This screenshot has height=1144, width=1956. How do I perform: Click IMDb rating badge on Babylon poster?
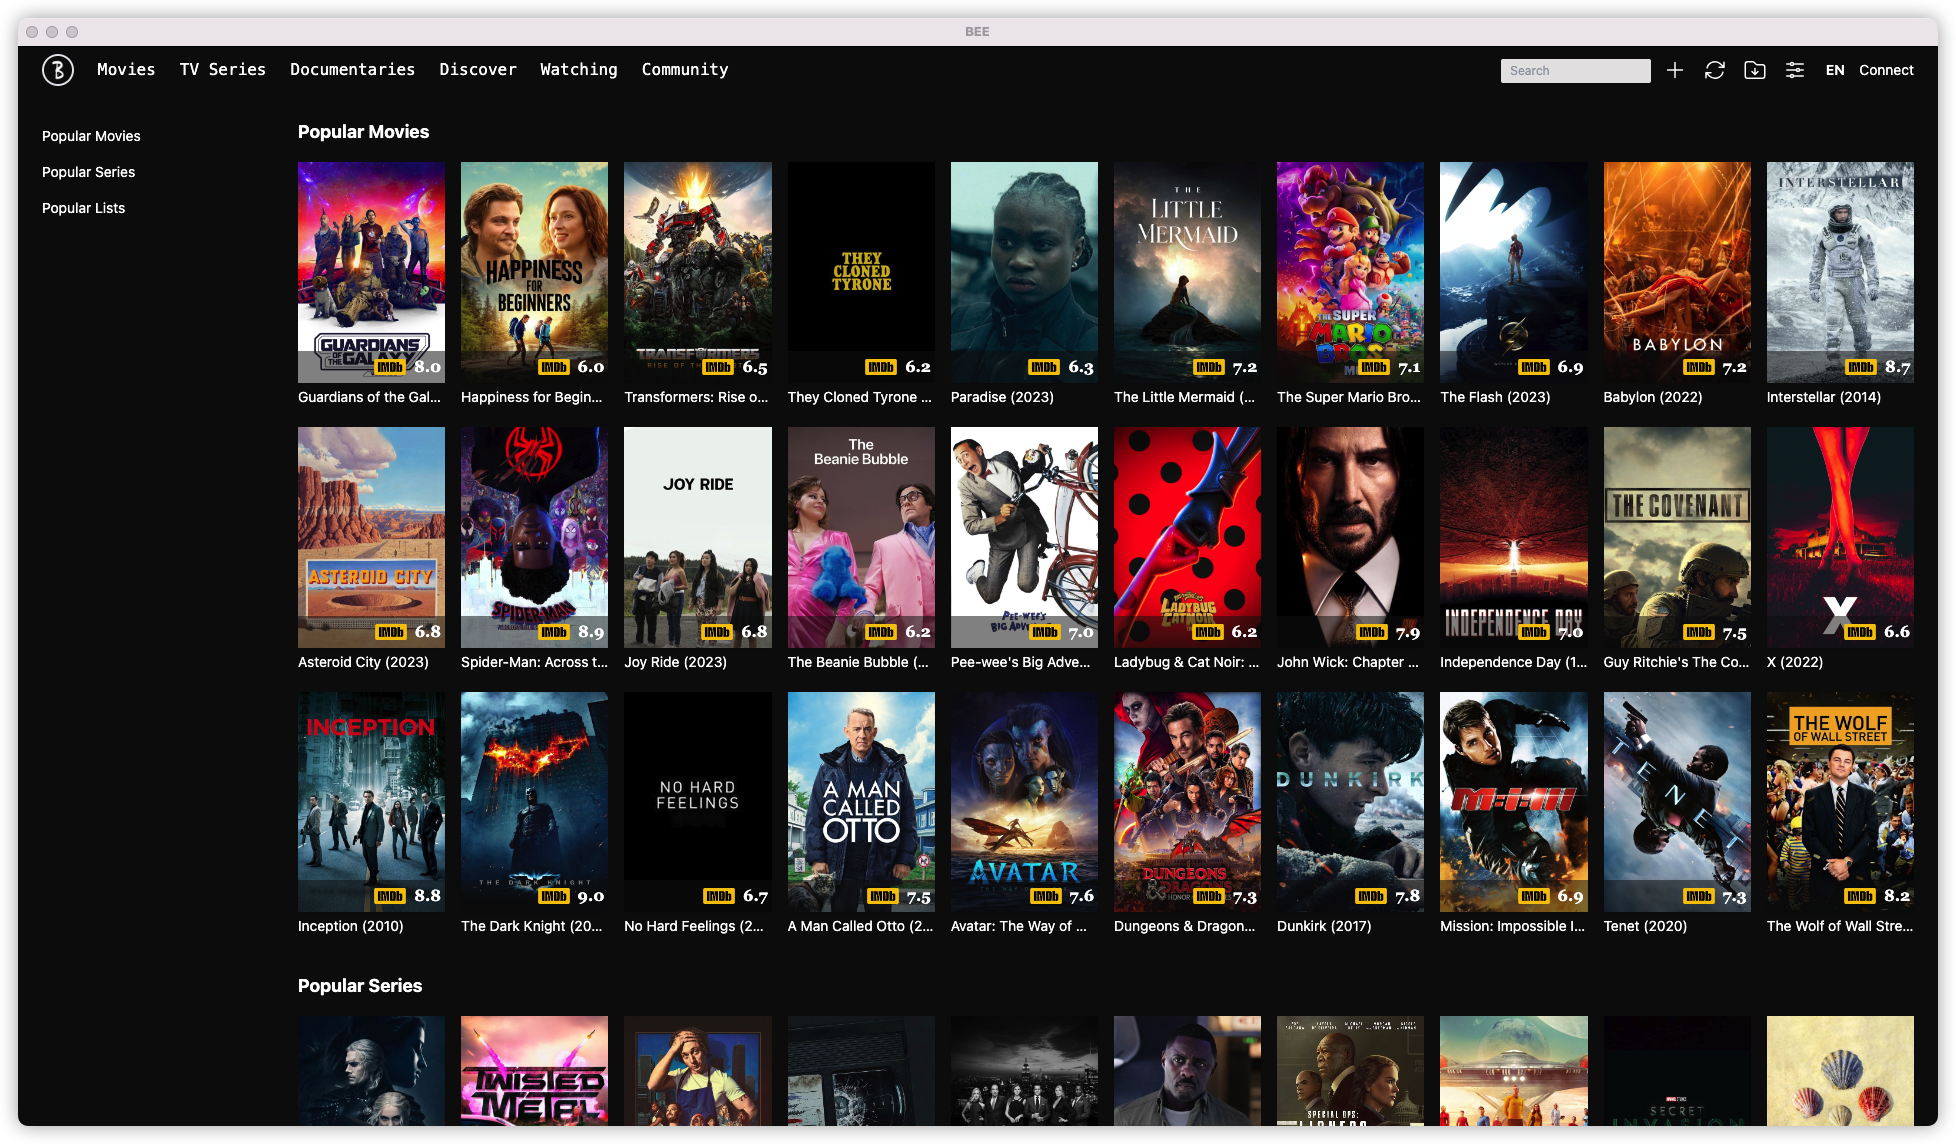1698,367
